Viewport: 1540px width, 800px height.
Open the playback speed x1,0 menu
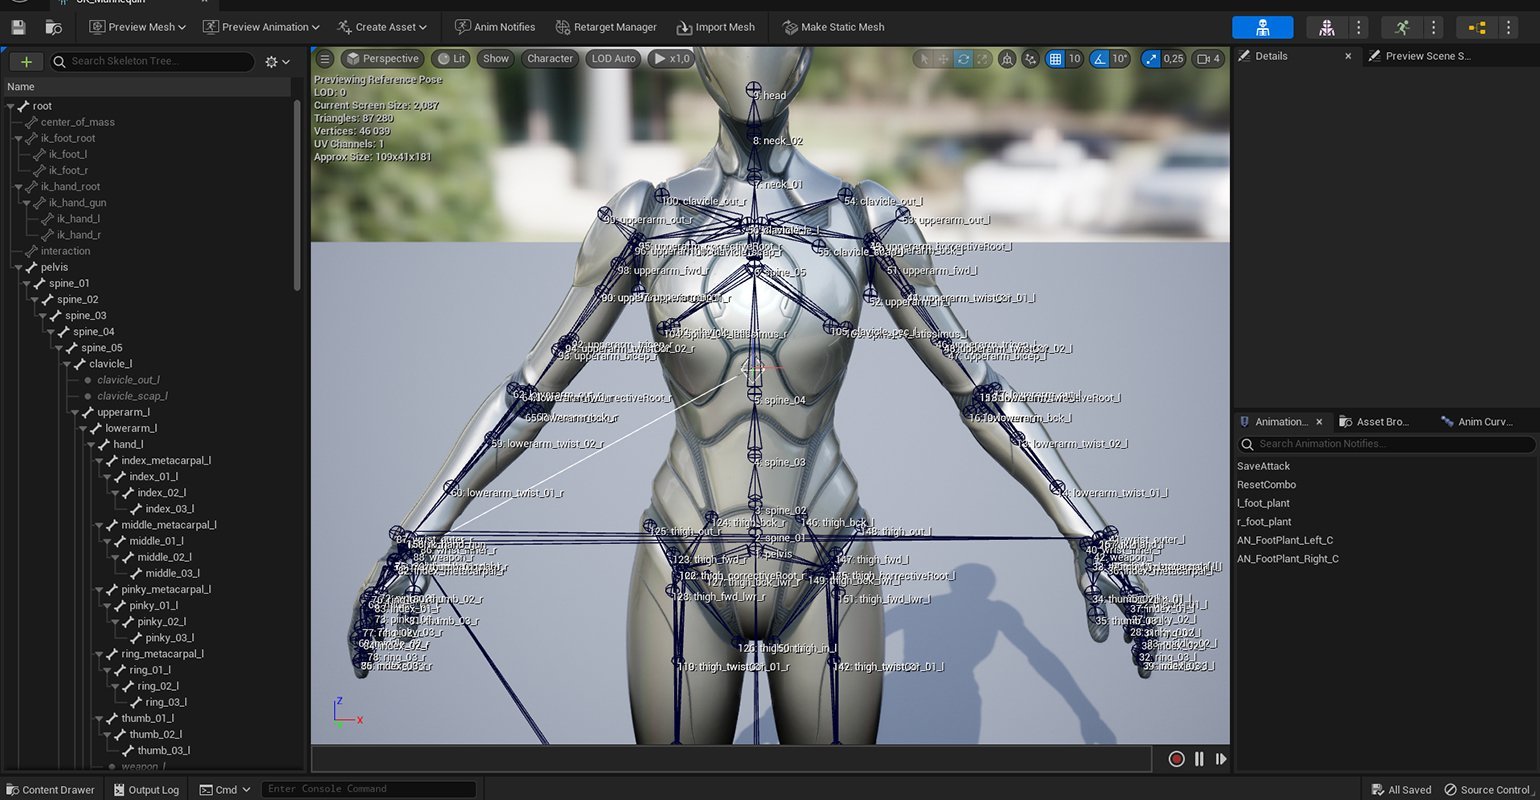tap(672, 59)
